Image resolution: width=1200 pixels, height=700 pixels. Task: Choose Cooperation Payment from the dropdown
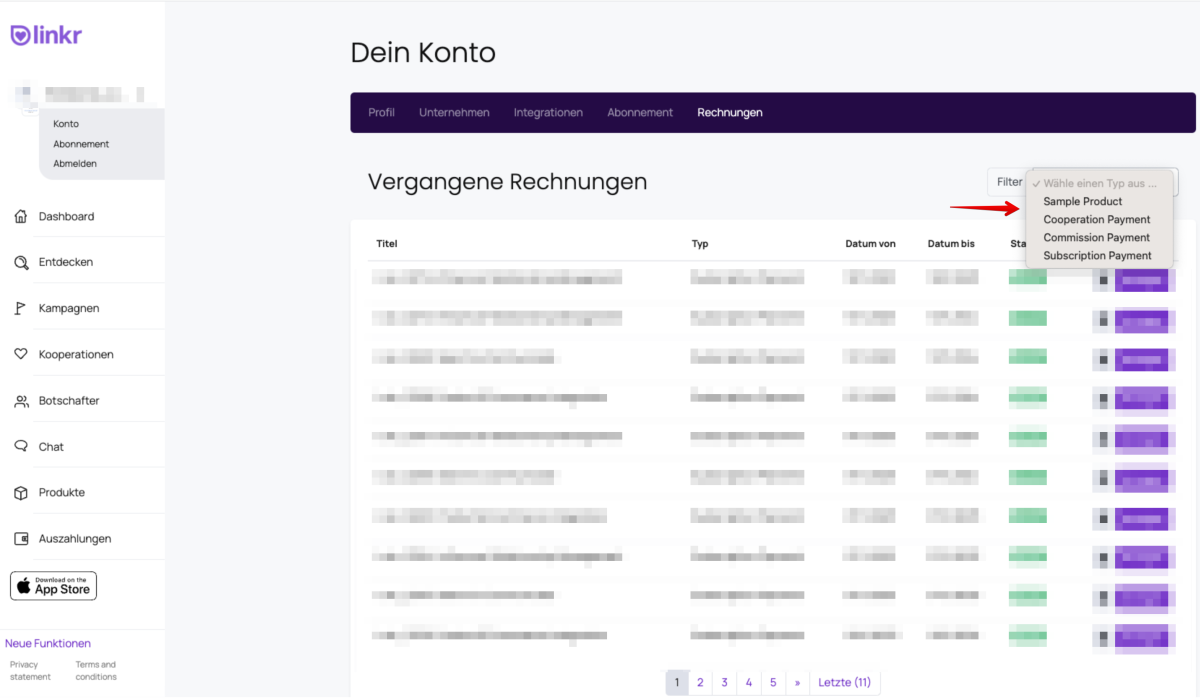coord(1096,219)
